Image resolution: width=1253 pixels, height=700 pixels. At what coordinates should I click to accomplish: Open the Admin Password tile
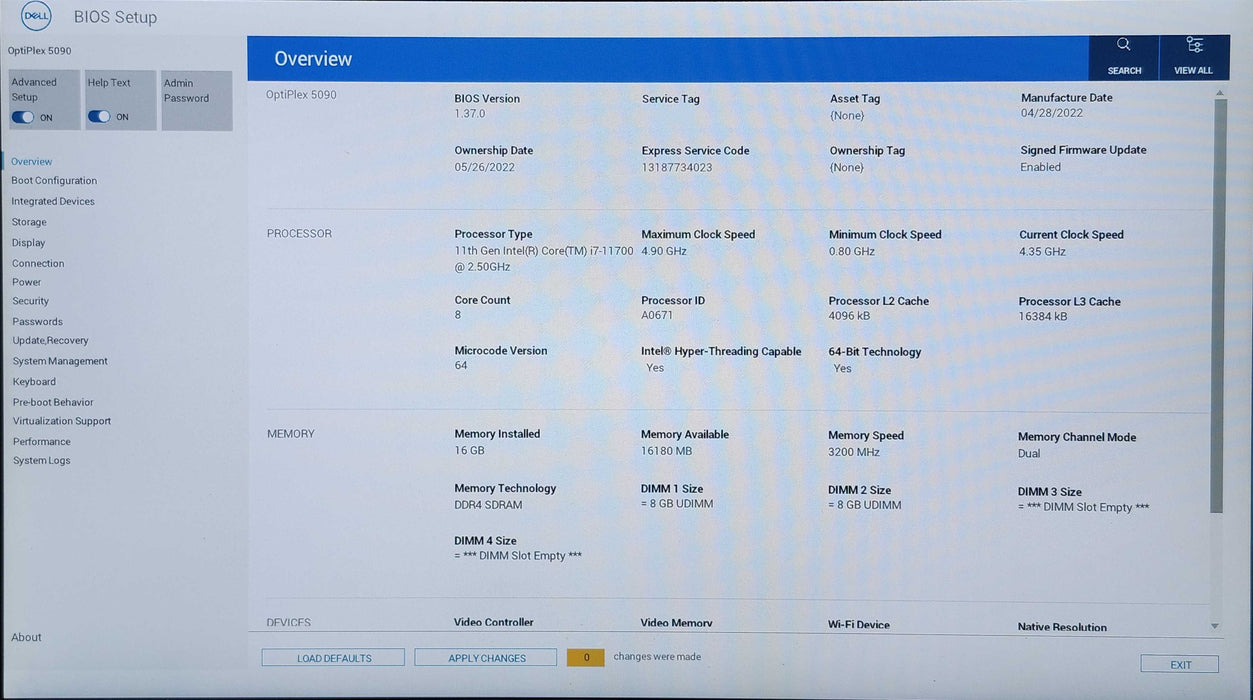(197, 100)
